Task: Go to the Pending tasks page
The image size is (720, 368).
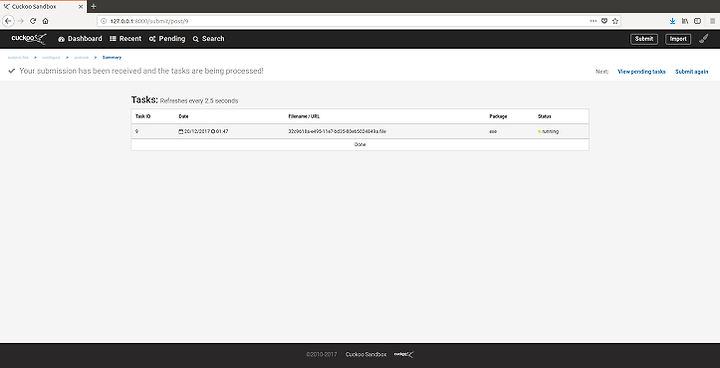Action: (167, 39)
